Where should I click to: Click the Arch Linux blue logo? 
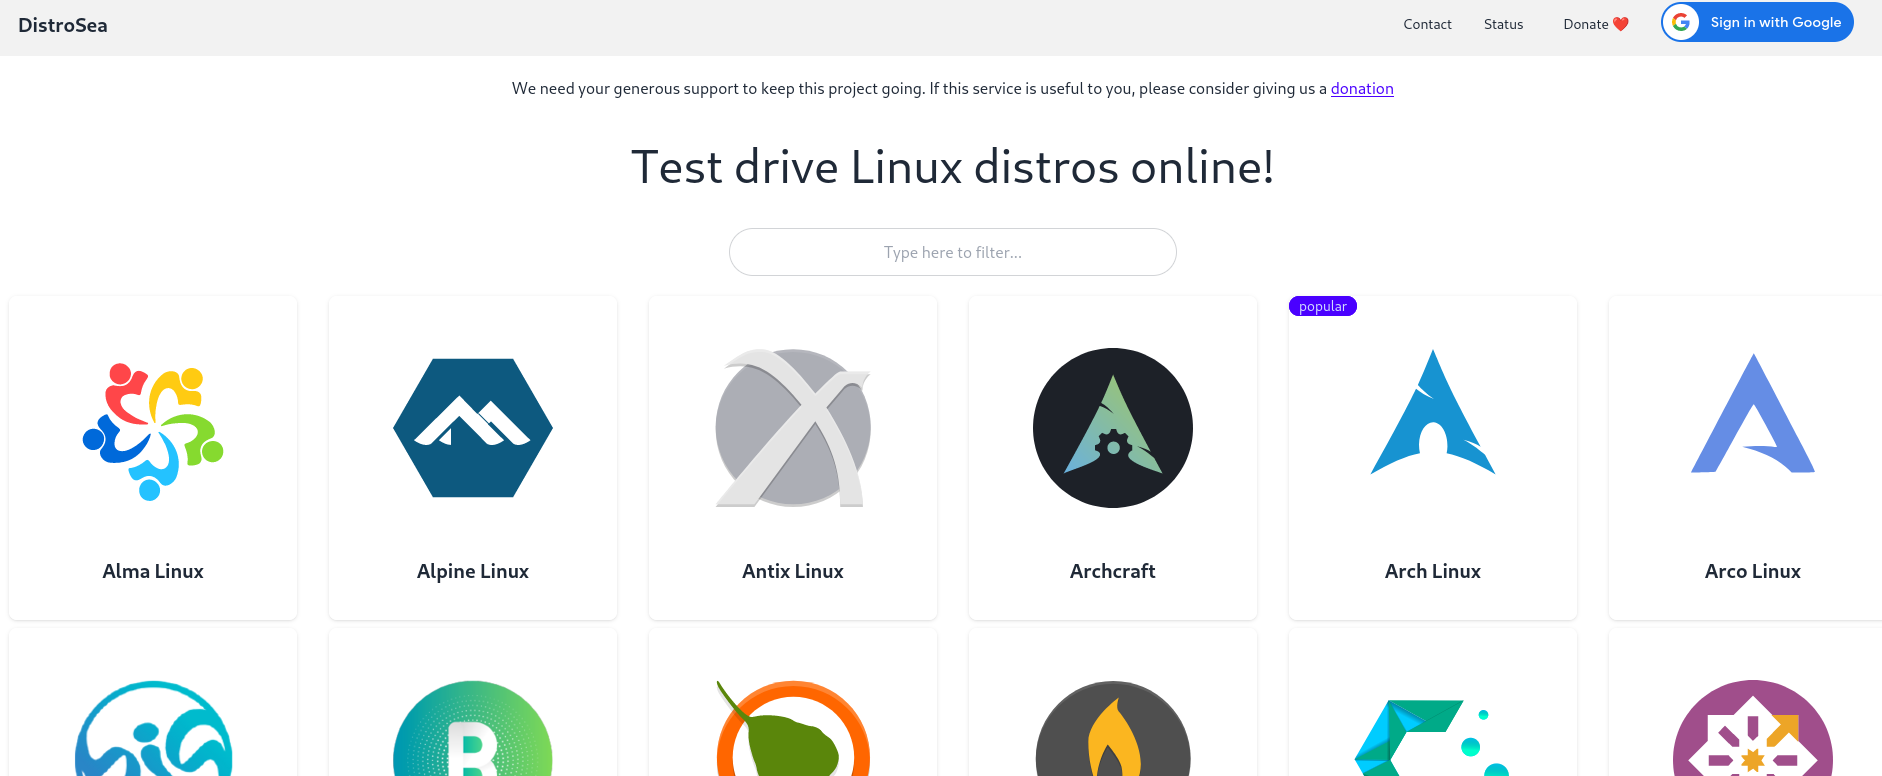click(1433, 412)
